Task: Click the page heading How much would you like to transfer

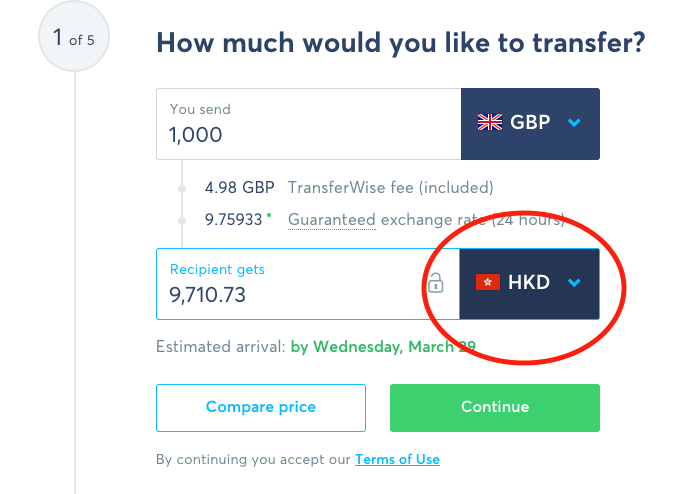Action: 401,43
